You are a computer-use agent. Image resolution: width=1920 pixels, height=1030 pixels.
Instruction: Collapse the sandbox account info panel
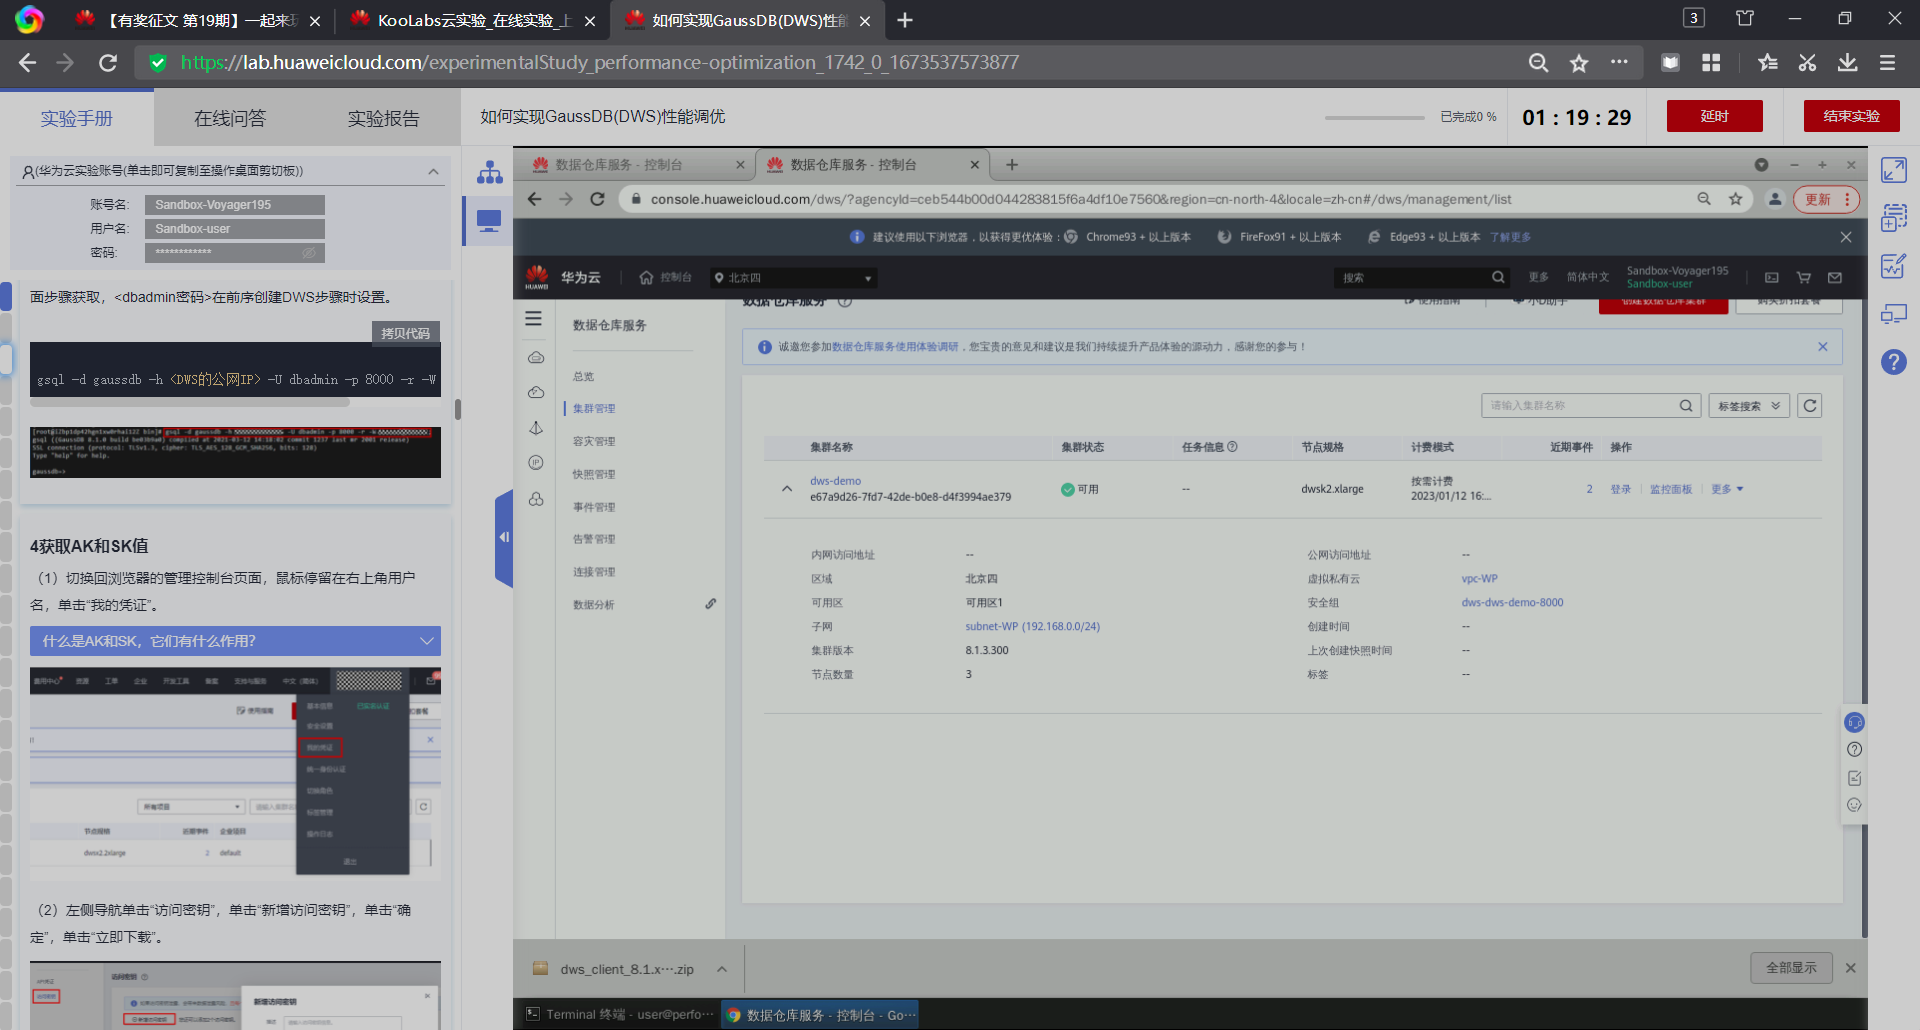pos(433,172)
